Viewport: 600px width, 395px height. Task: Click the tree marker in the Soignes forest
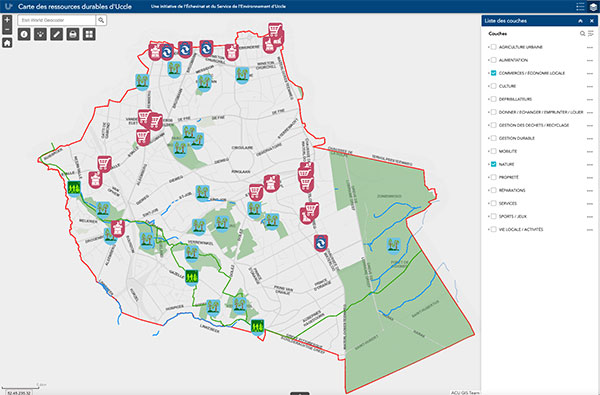click(393, 245)
